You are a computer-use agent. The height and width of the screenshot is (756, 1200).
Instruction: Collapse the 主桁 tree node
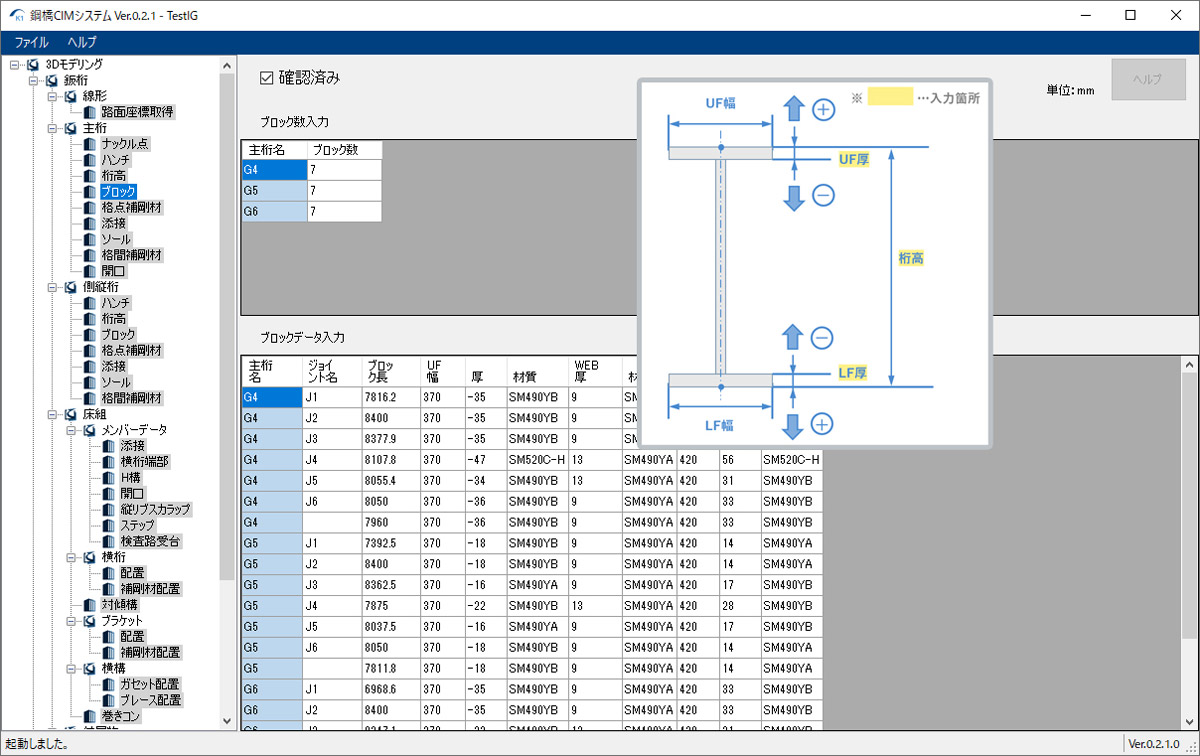(x=52, y=128)
